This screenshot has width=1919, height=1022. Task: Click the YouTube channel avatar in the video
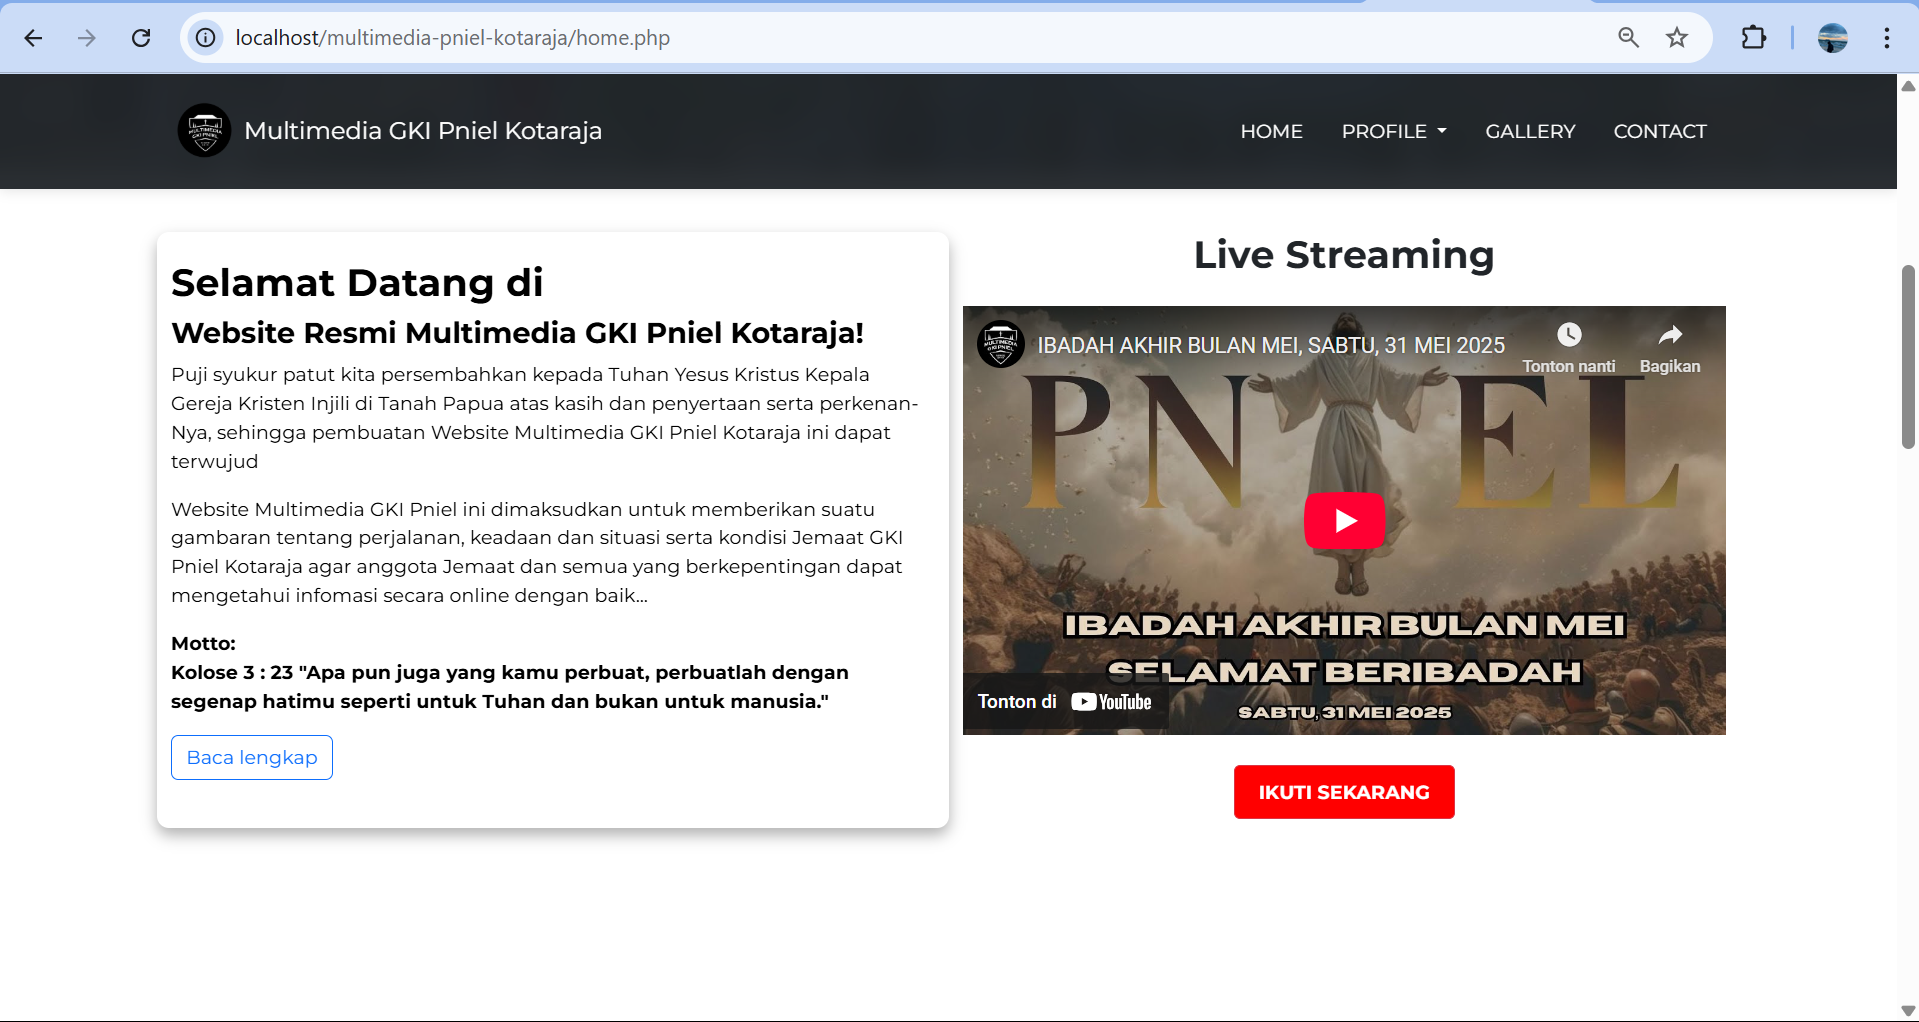point(1000,344)
